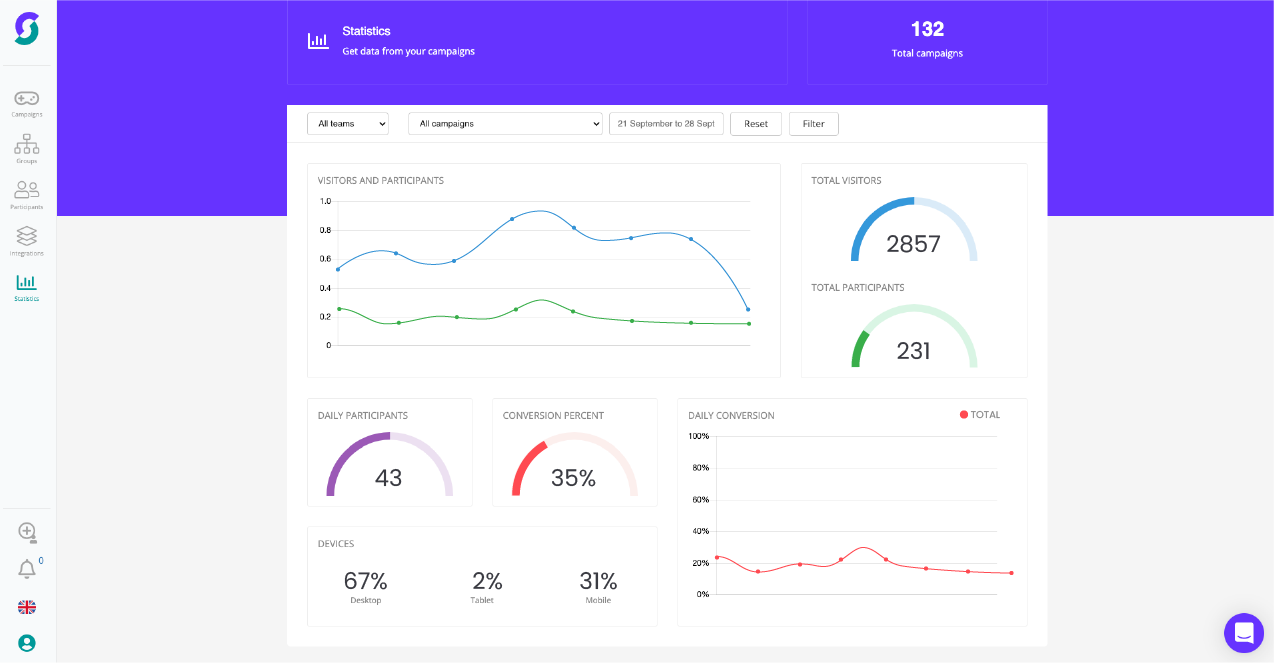
Task: Apply with the Filter button
Action: pyautogui.click(x=814, y=124)
